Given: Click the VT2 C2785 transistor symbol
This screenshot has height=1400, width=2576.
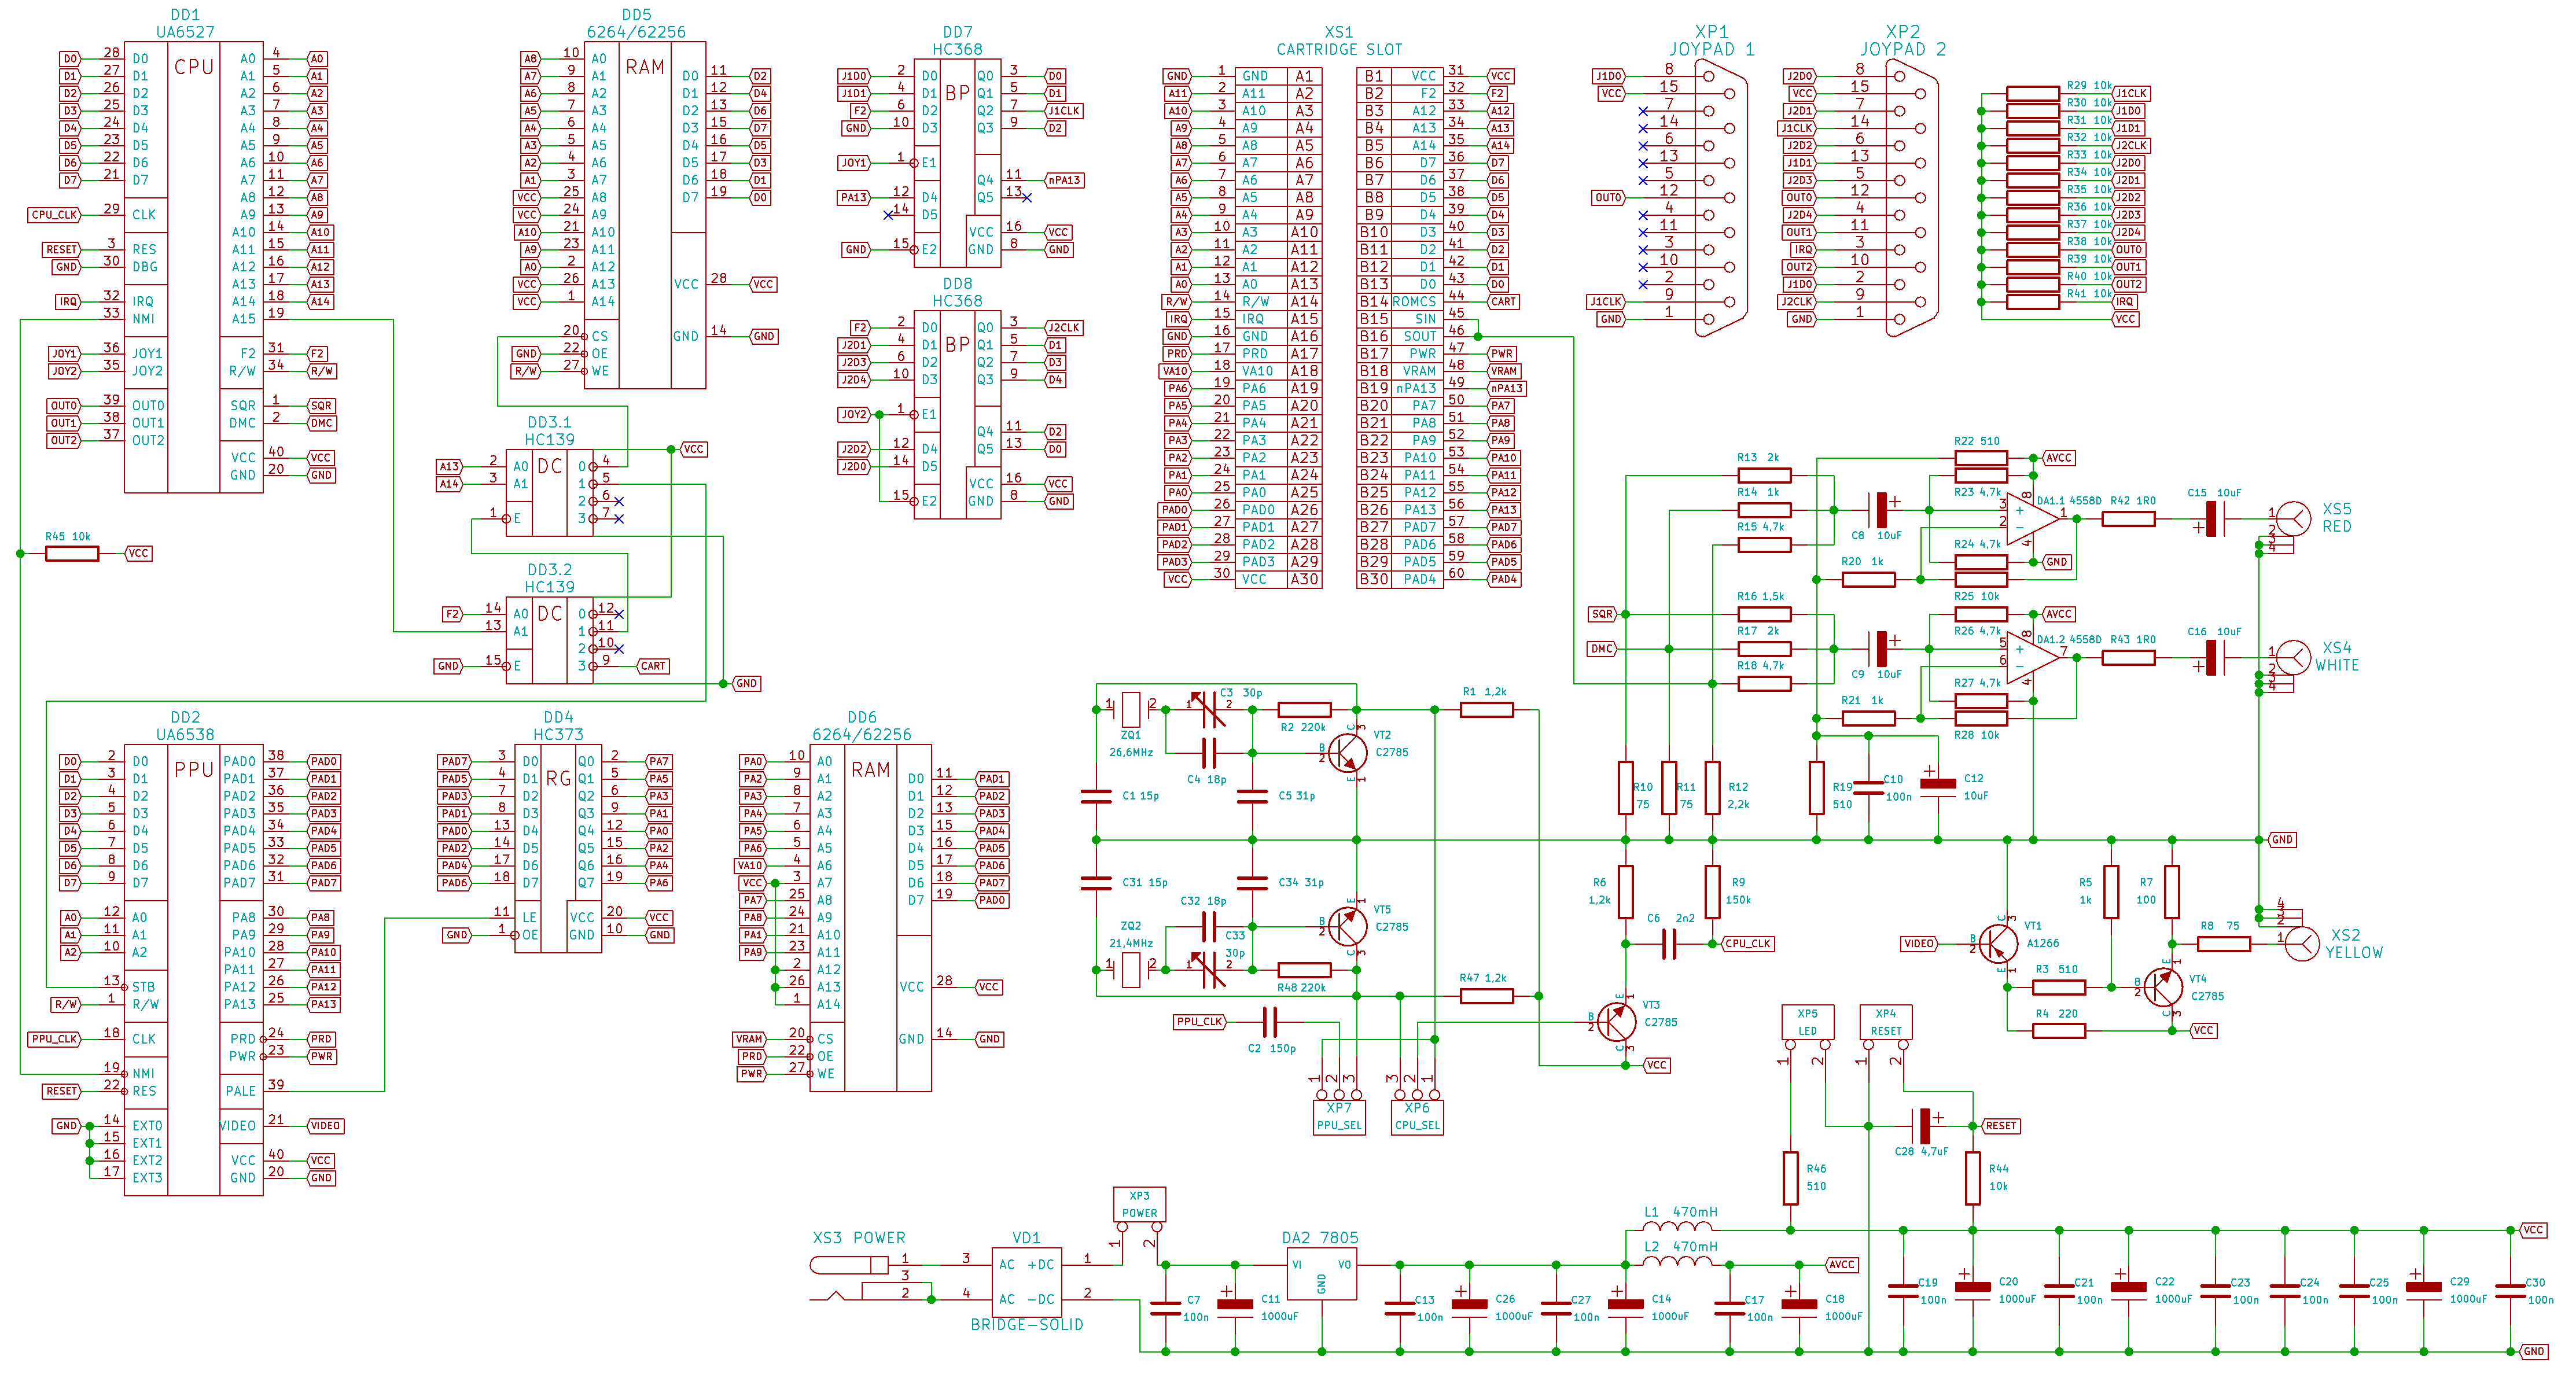Looking at the screenshot, I should 1347,753.
